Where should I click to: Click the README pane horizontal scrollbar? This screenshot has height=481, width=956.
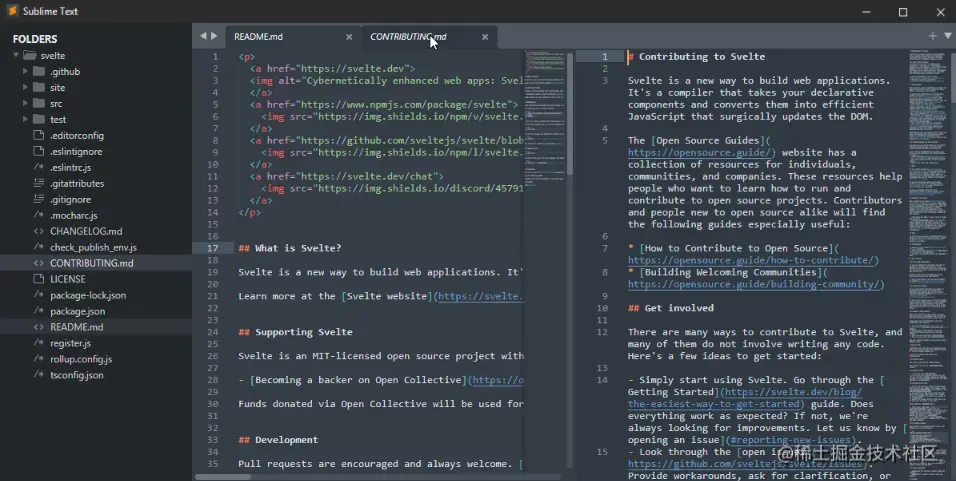pyautogui.click(x=223, y=477)
